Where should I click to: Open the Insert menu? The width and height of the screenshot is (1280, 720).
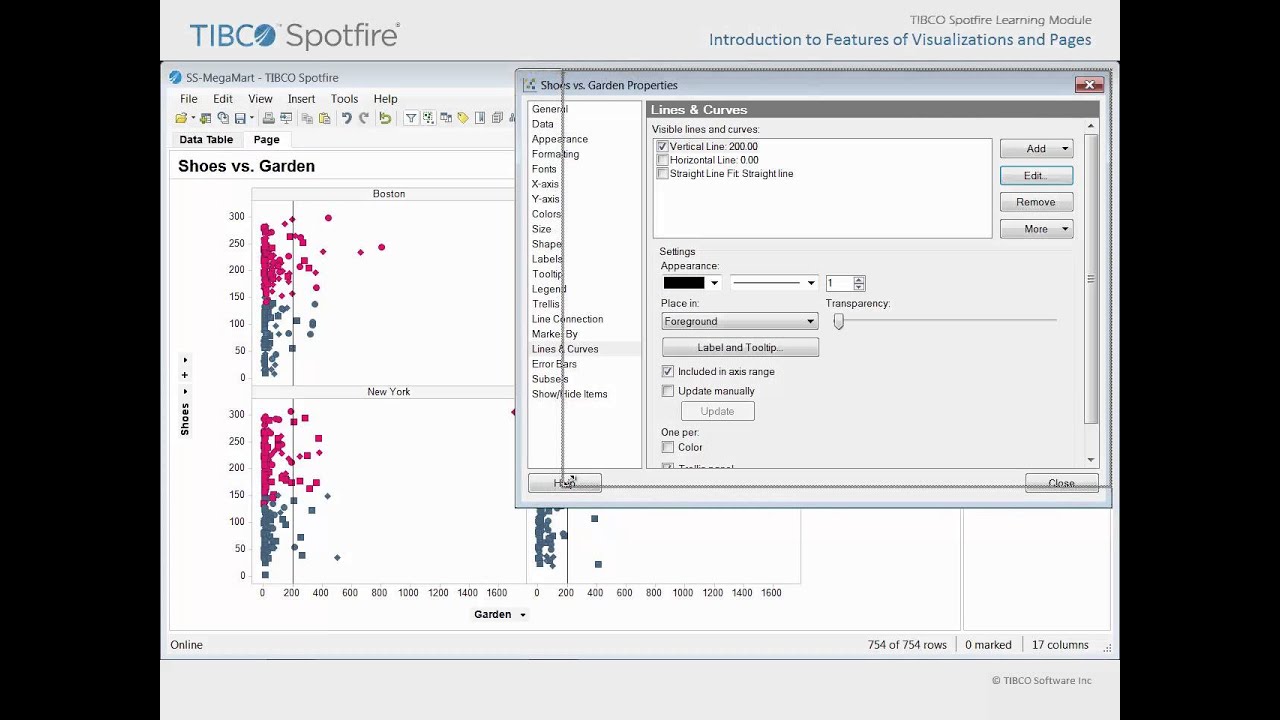click(x=301, y=99)
